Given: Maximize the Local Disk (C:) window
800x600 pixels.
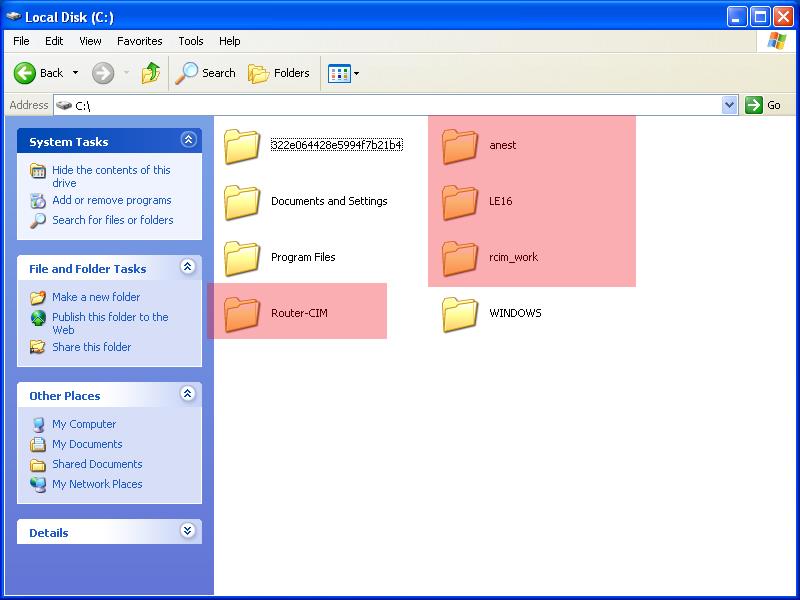Looking at the screenshot, I should pos(760,17).
